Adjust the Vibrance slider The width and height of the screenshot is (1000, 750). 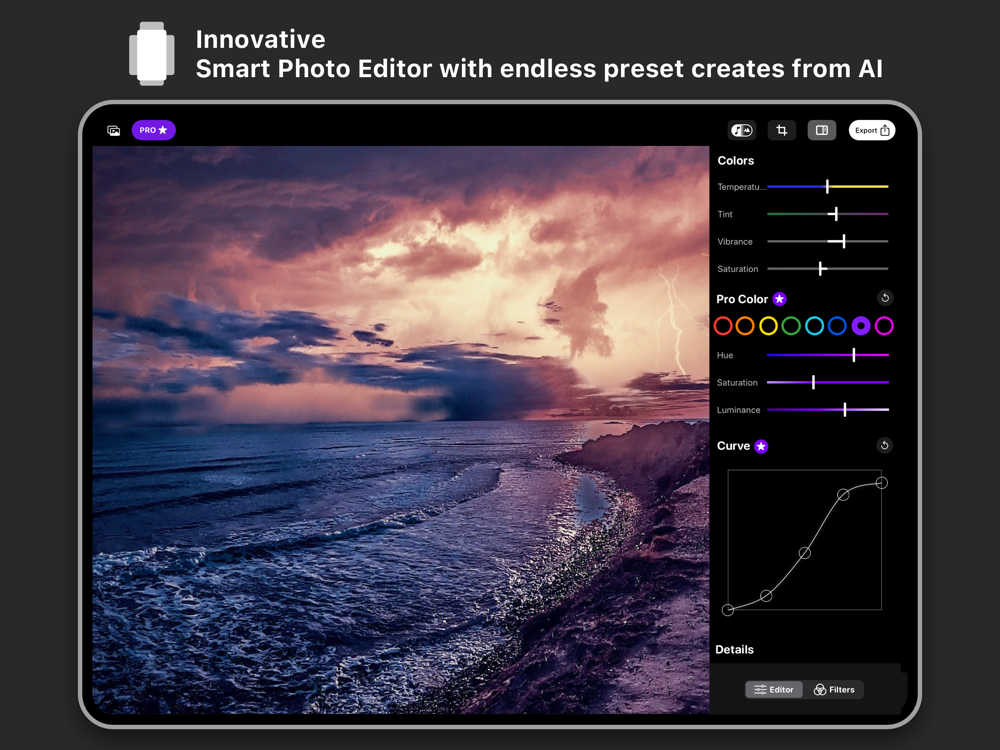[828, 242]
